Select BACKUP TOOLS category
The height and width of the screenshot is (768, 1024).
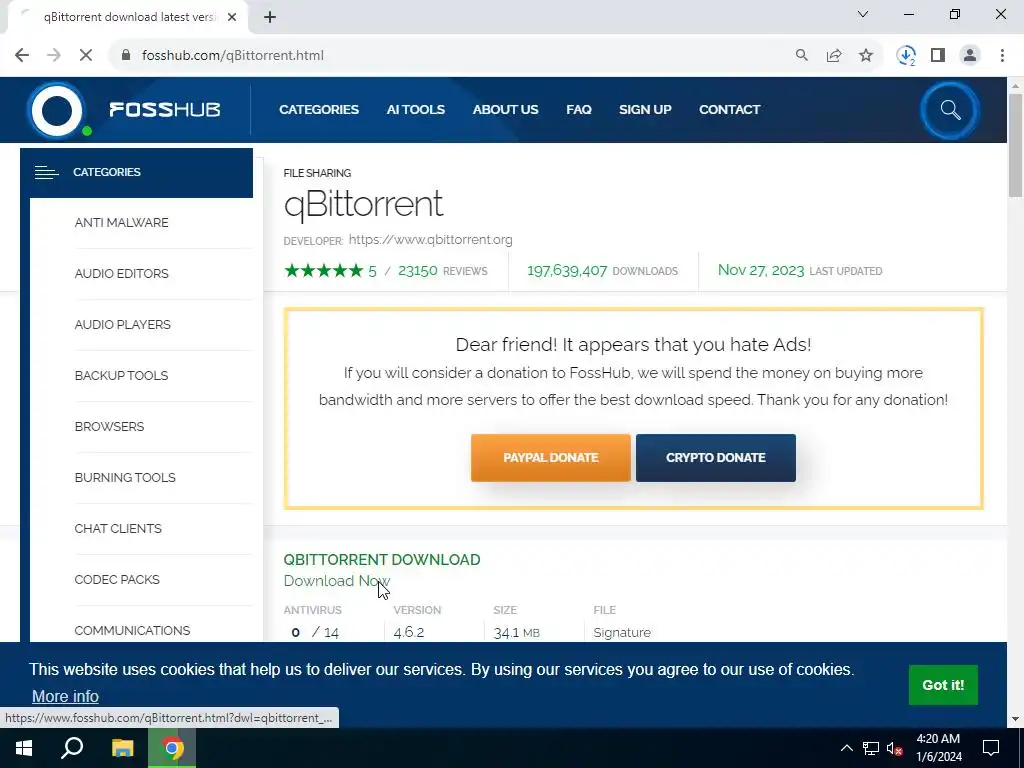pos(121,376)
